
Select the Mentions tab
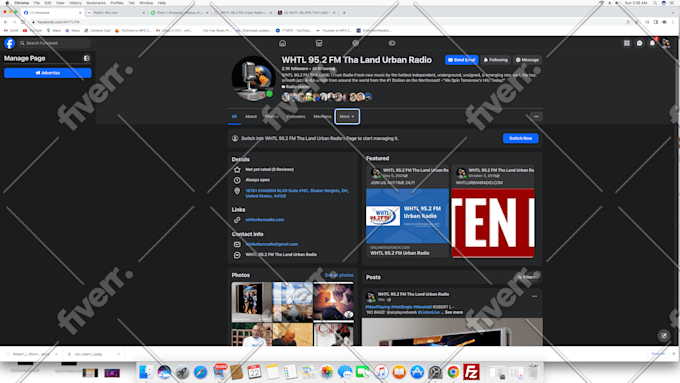(x=322, y=116)
